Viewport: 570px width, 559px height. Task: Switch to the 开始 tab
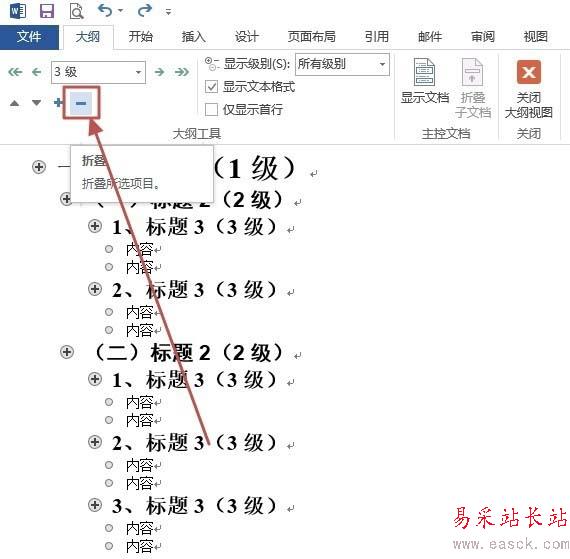click(141, 37)
